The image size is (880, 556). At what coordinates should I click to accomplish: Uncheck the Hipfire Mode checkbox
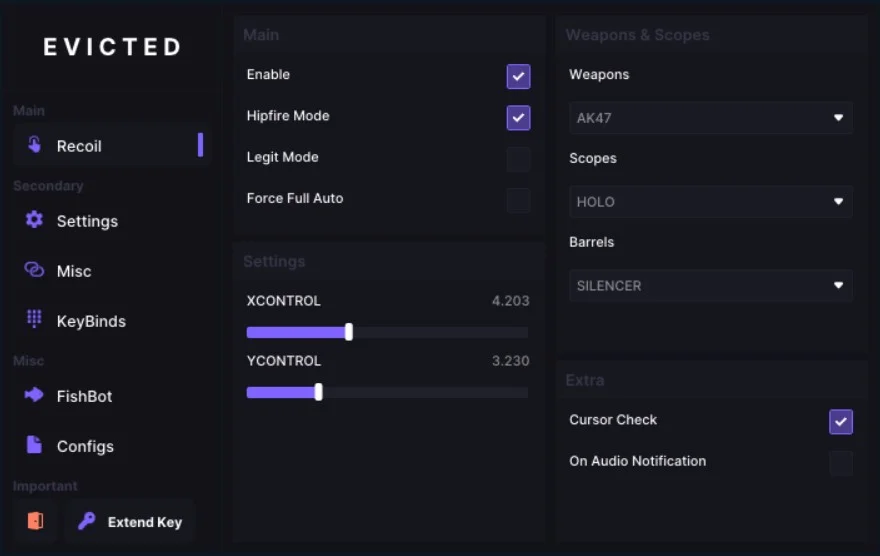(x=518, y=117)
